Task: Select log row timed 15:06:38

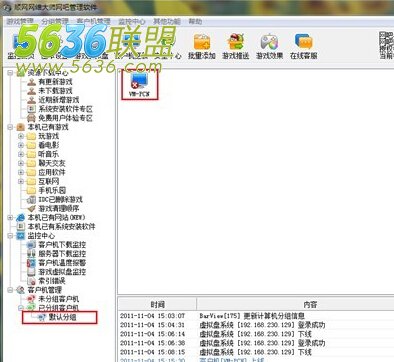Action: click(256, 343)
